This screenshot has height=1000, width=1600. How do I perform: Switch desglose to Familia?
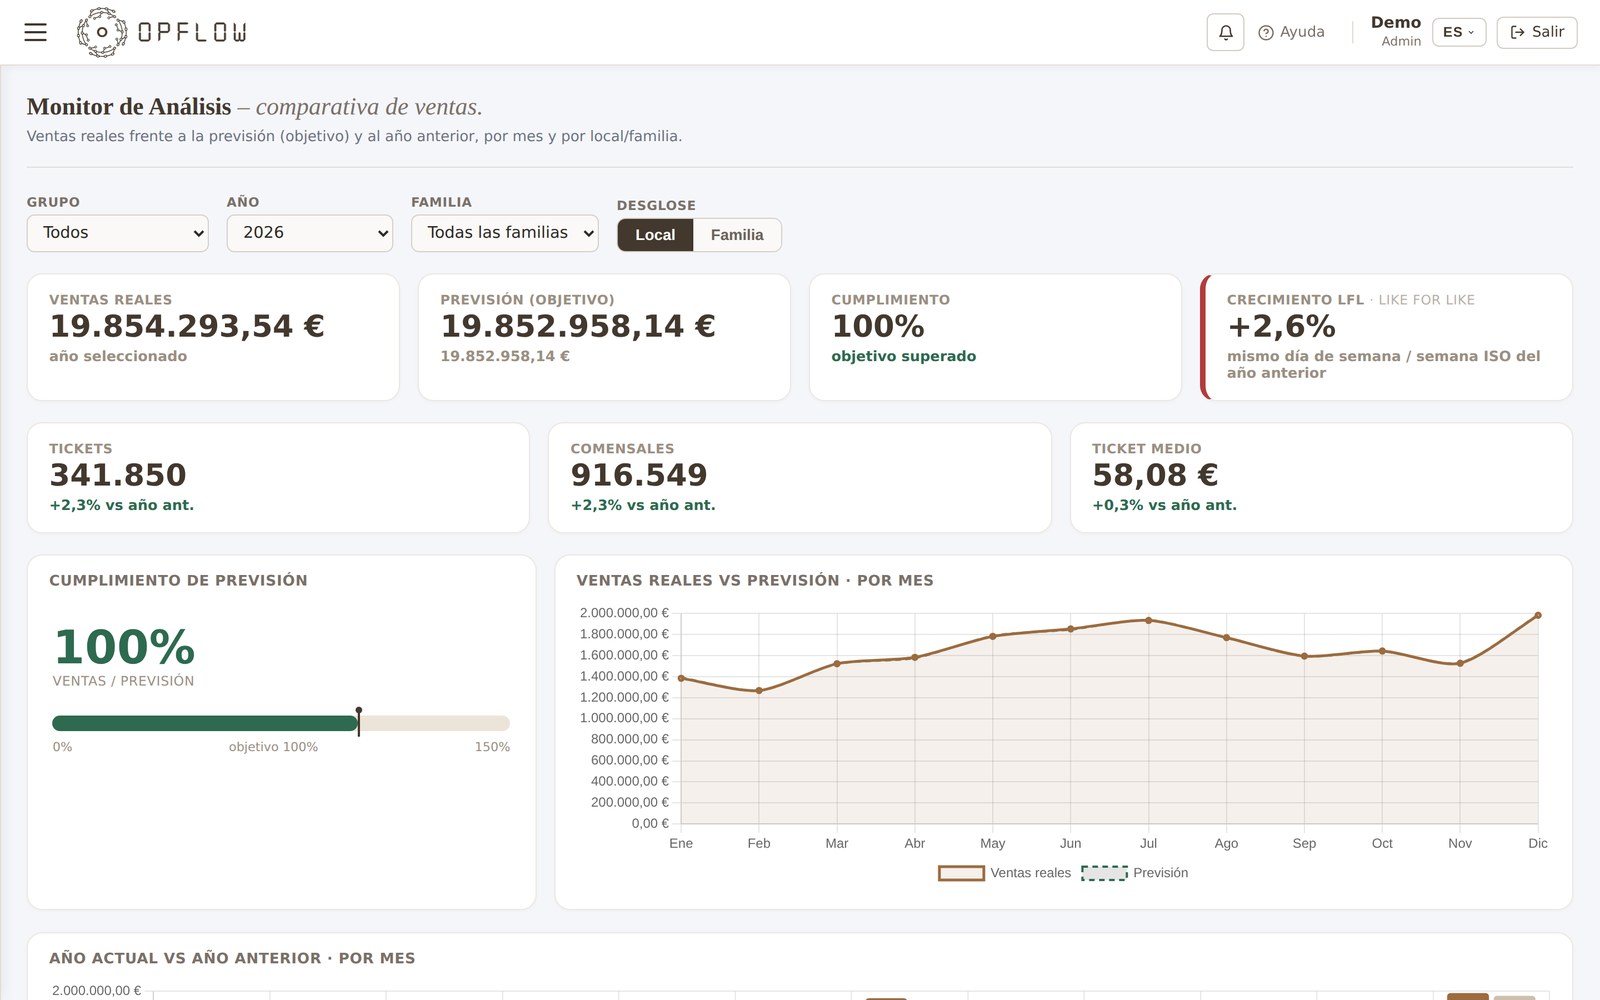[x=737, y=235]
